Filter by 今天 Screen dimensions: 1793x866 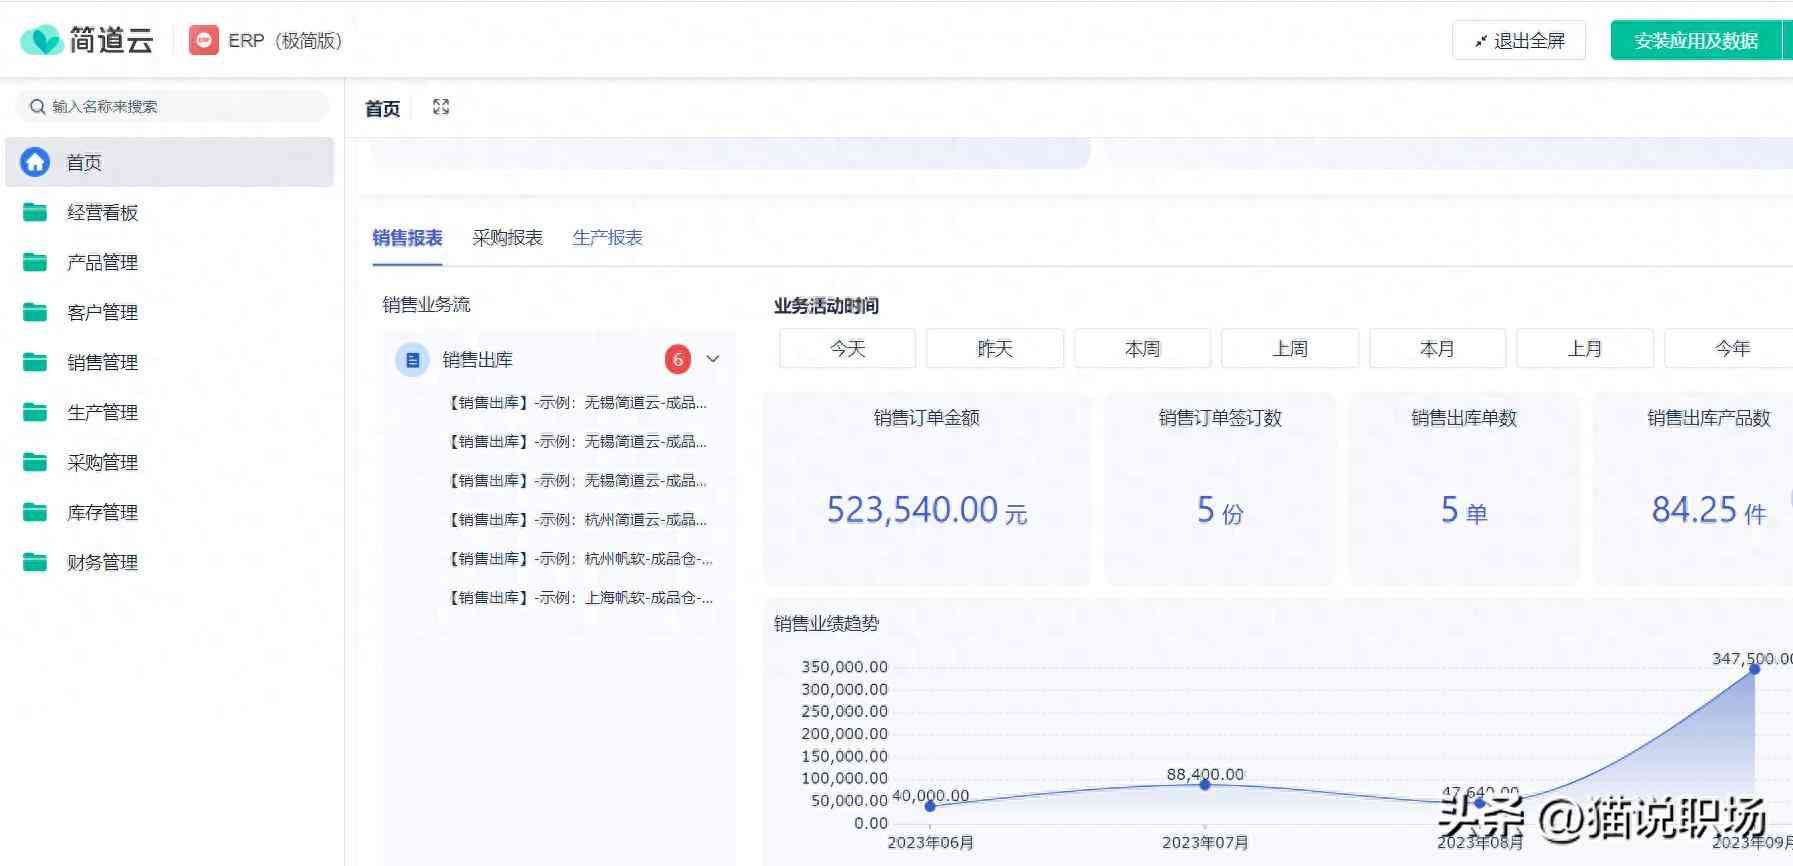847,349
